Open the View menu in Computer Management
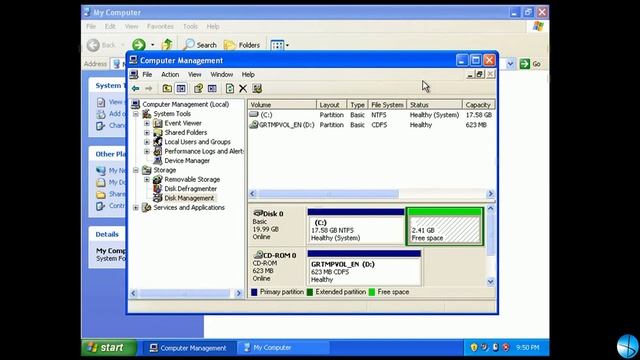 pyautogui.click(x=194, y=74)
